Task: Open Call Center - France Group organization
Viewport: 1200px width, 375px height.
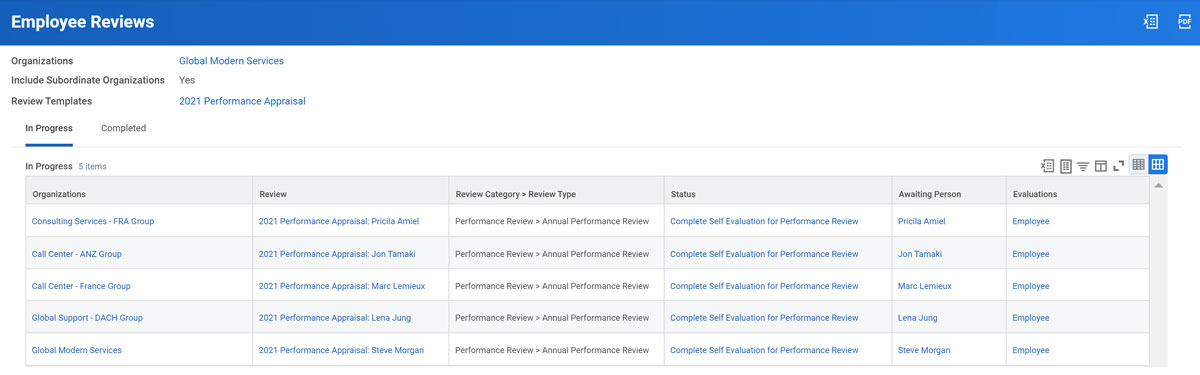Action: (81, 286)
